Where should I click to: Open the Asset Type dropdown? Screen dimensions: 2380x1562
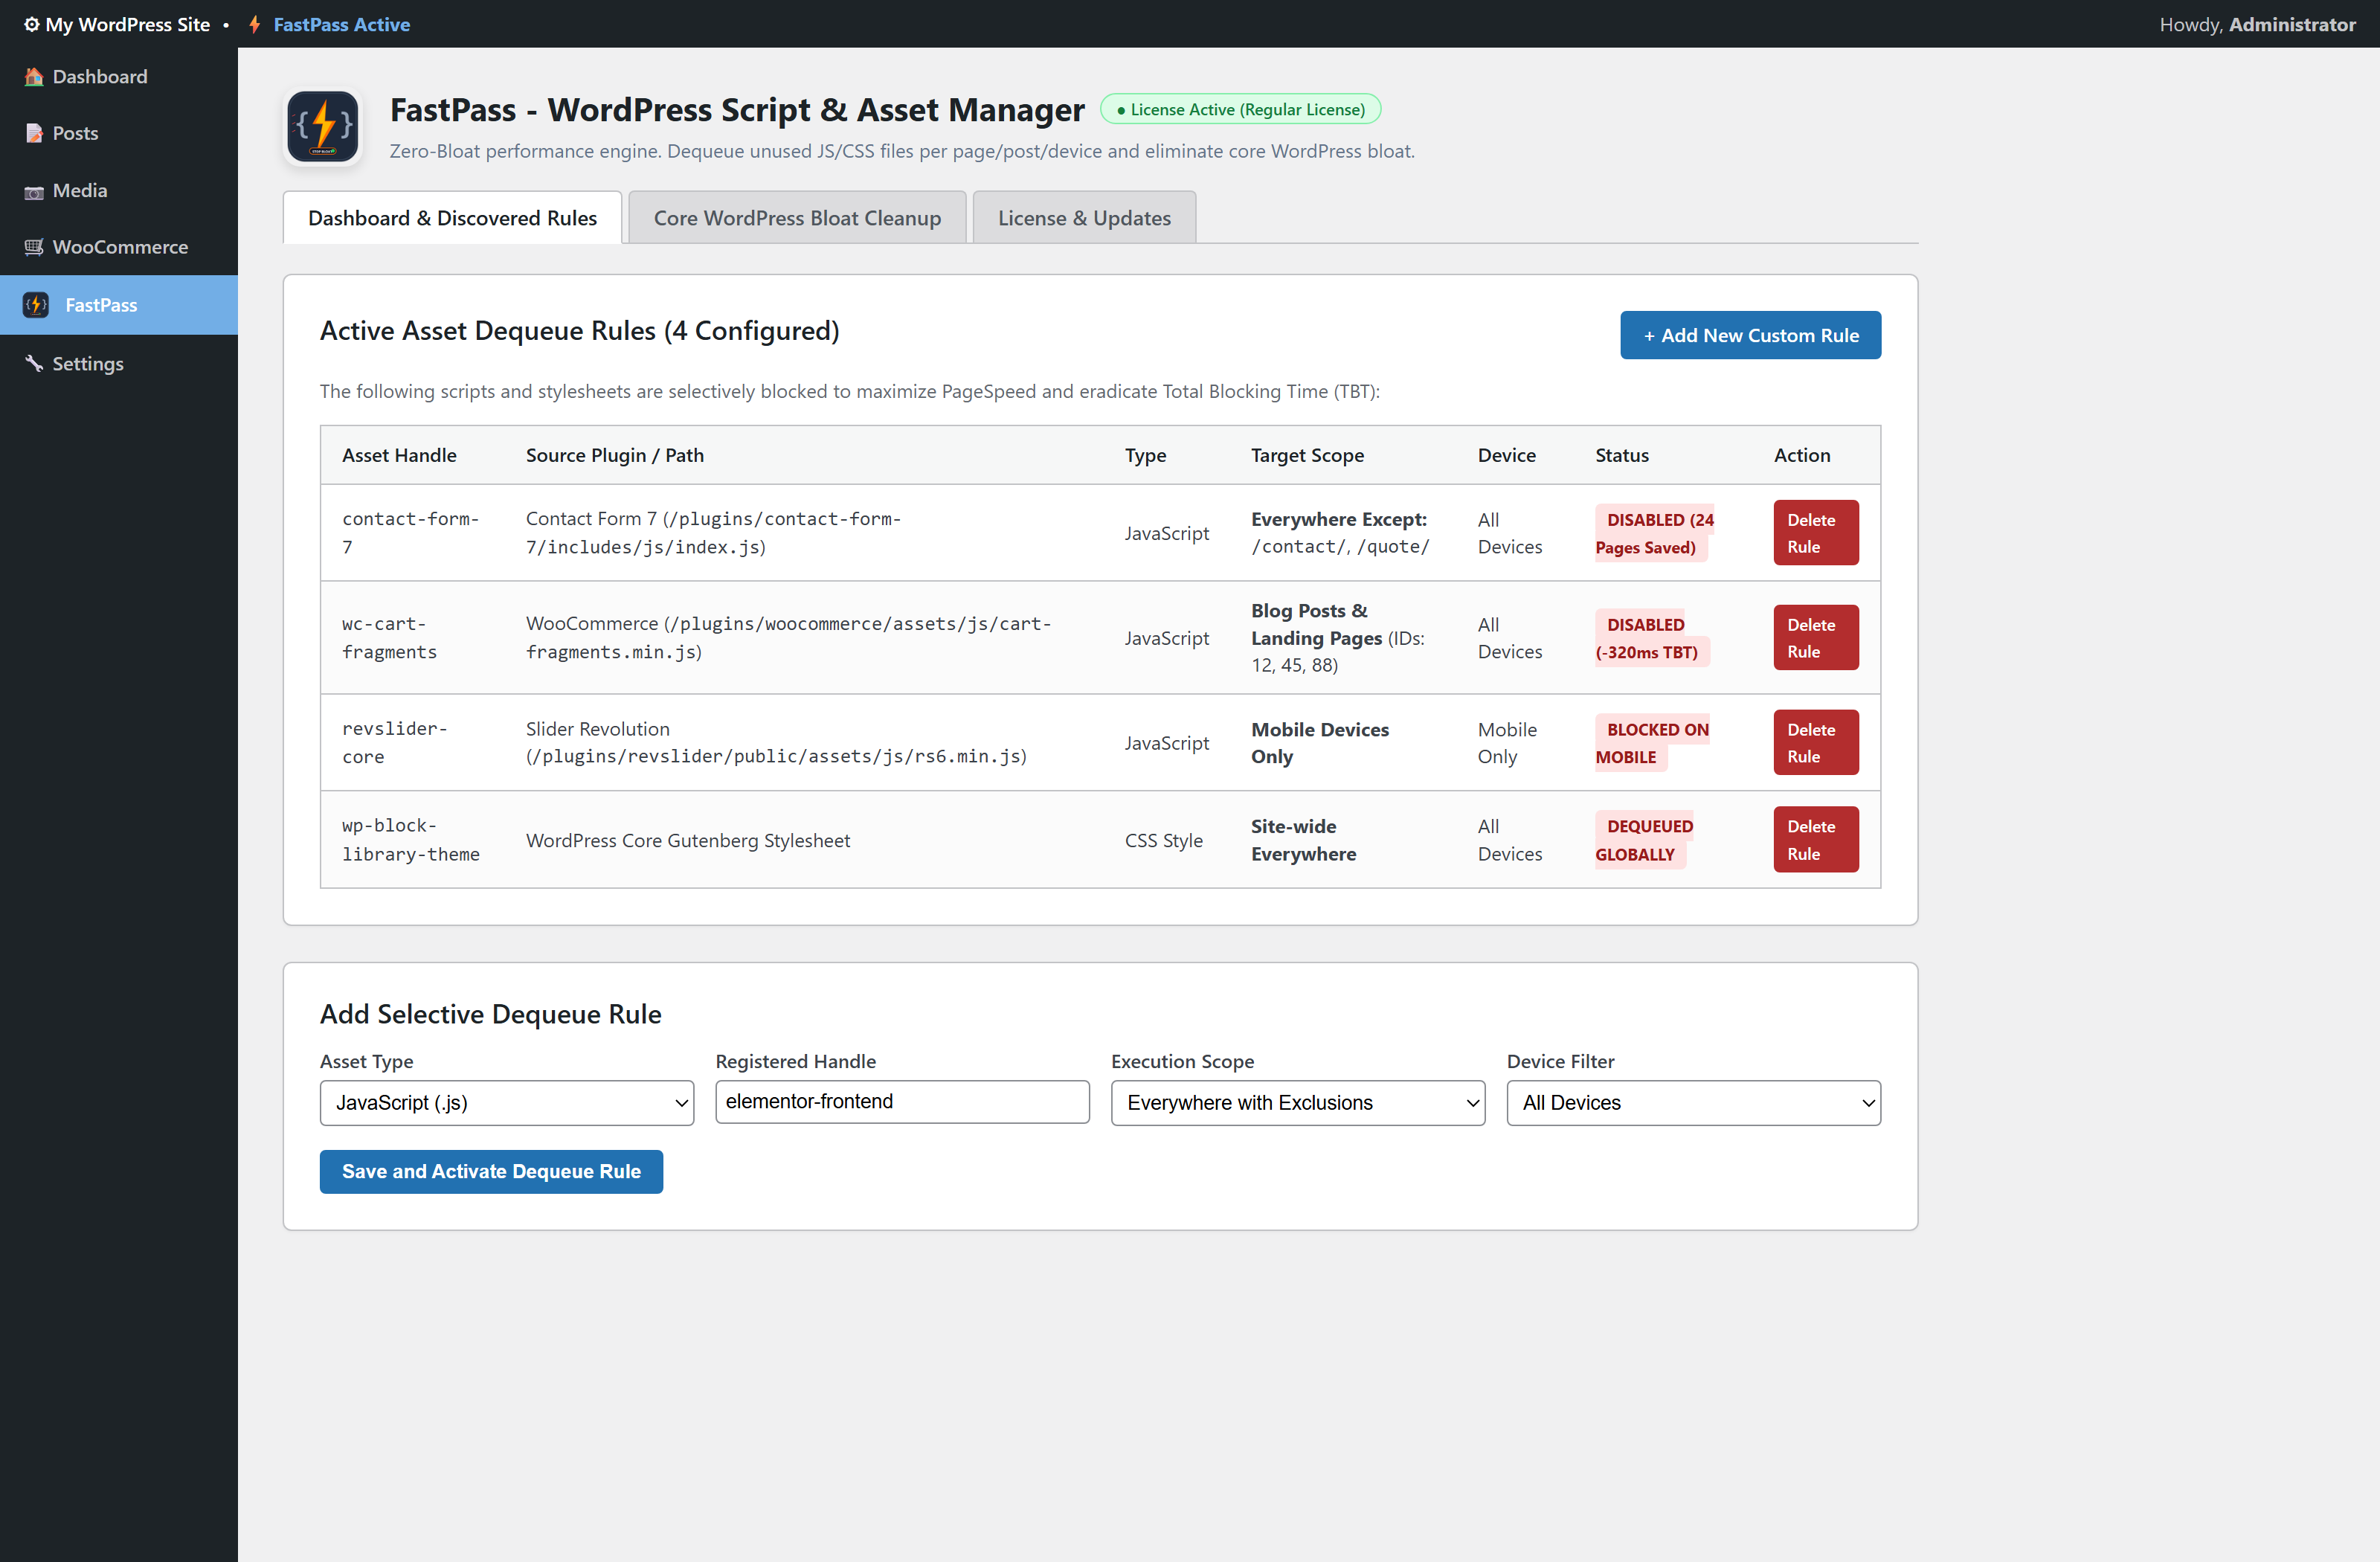tap(506, 1102)
